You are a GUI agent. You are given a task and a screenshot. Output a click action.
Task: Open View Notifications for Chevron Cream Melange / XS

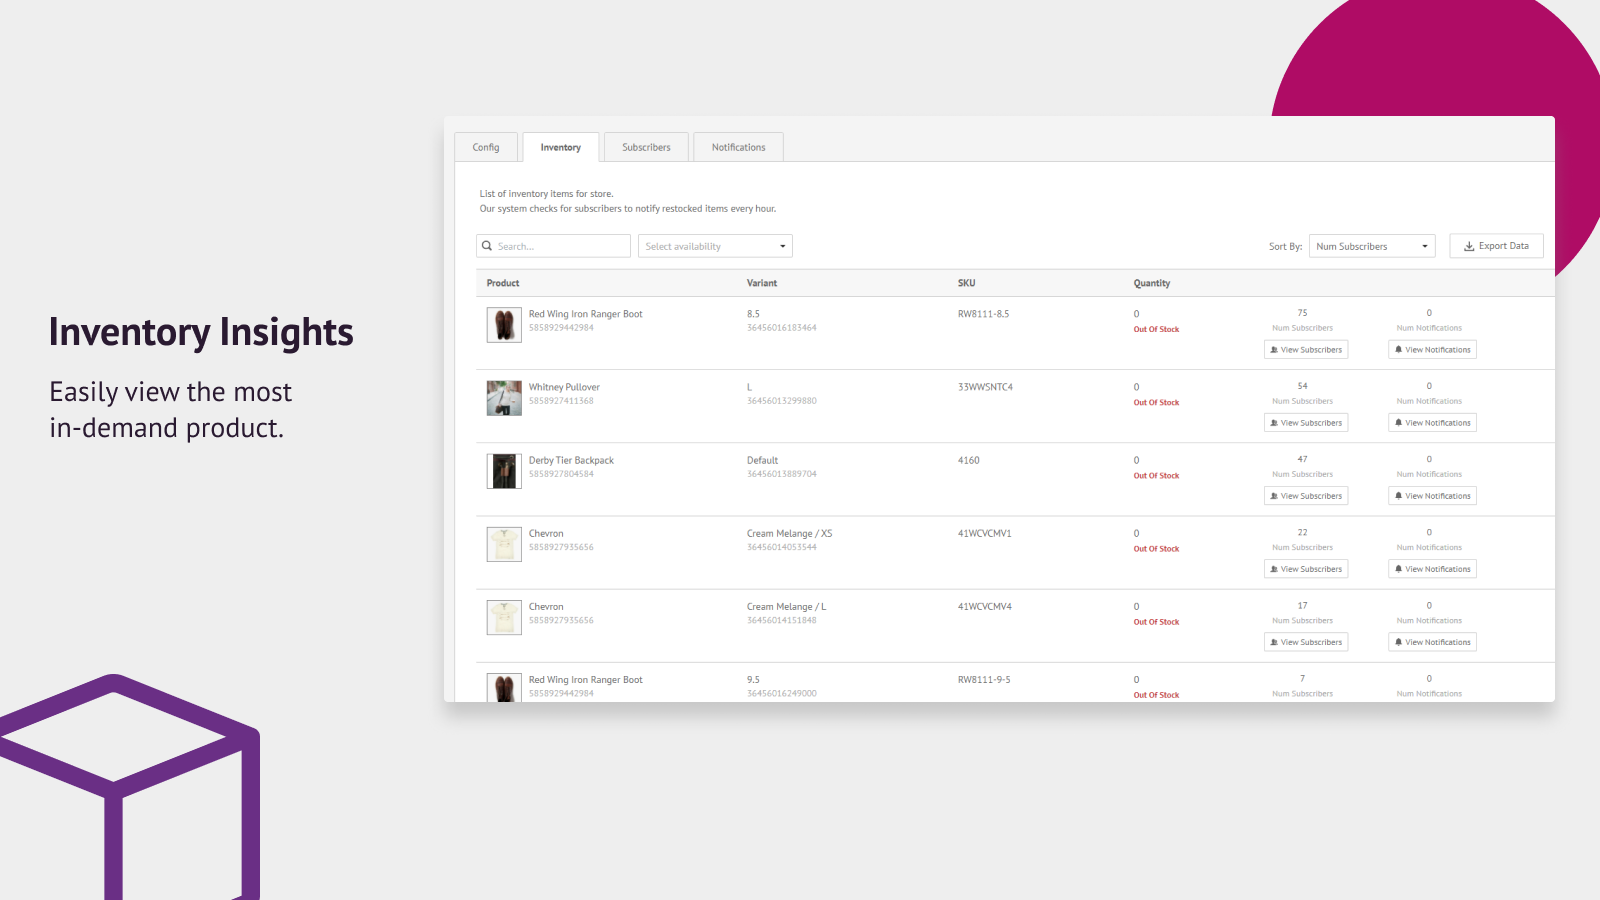(1432, 568)
